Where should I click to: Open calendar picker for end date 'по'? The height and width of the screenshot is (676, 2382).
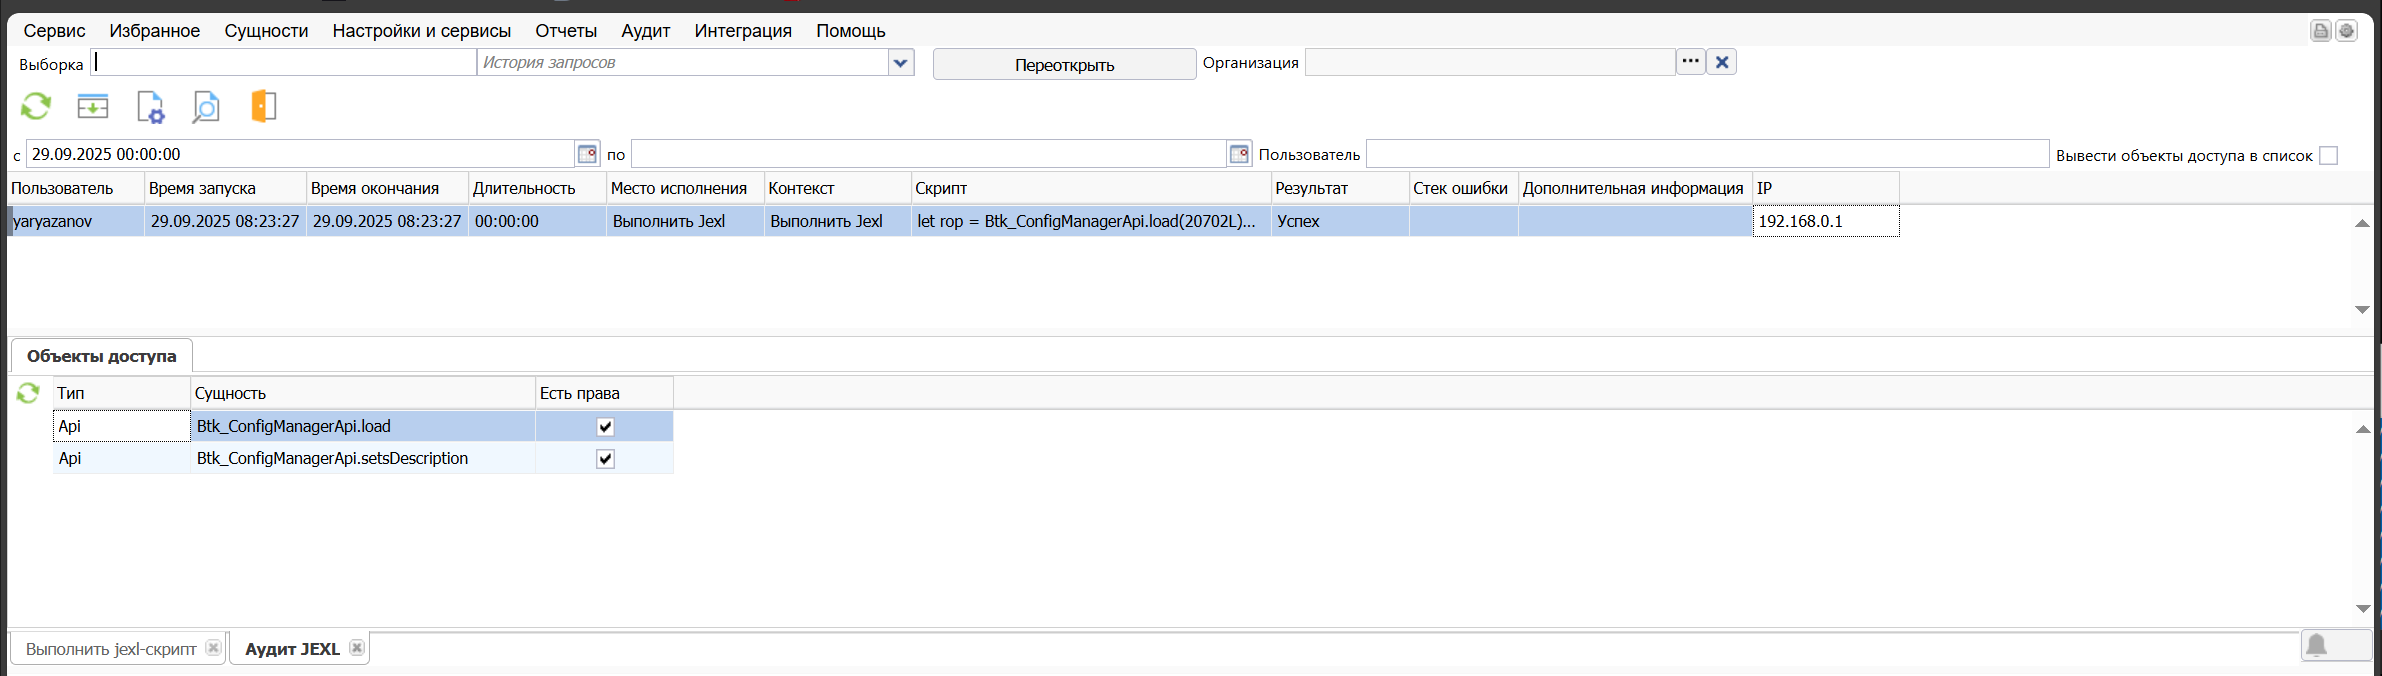1239,154
